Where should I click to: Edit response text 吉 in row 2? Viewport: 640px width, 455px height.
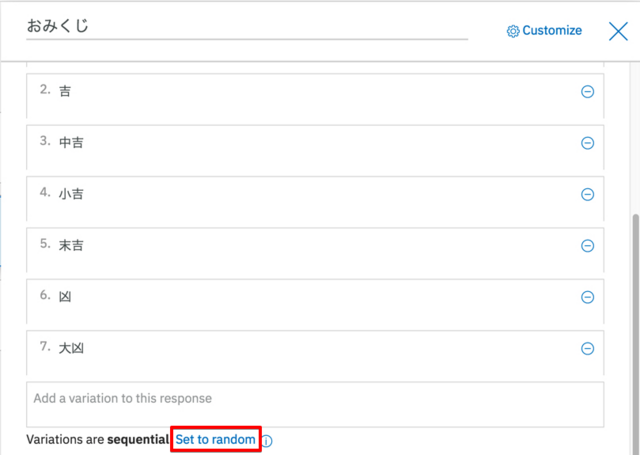click(x=315, y=96)
